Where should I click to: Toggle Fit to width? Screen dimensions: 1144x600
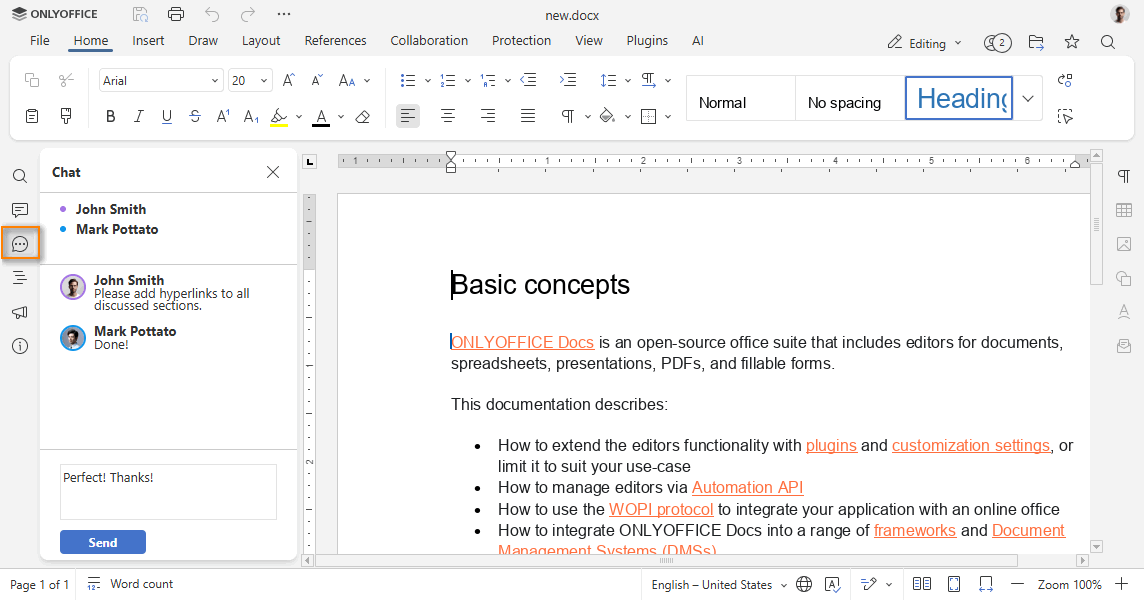click(x=986, y=584)
